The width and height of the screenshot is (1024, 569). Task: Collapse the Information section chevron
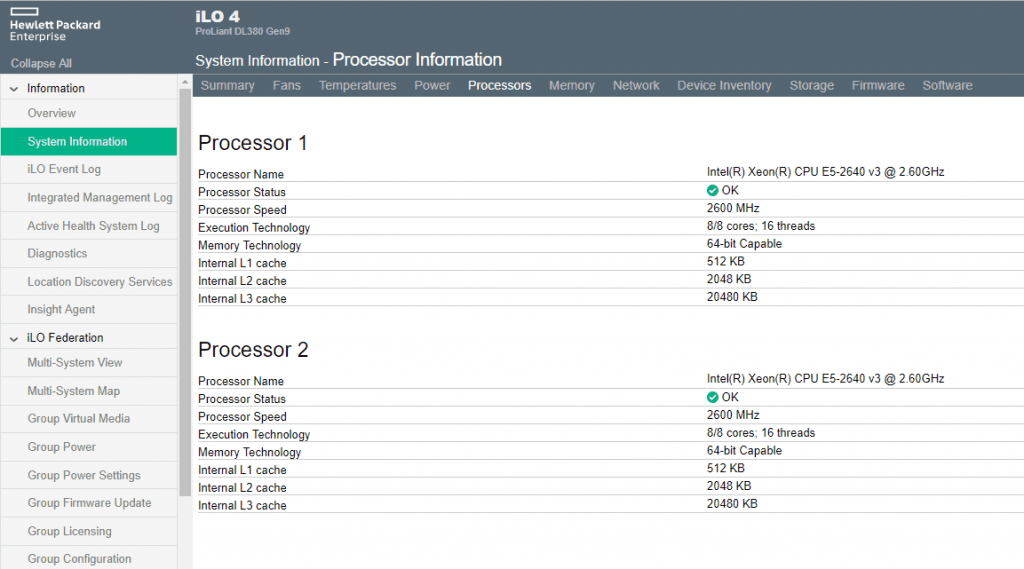click(x=14, y=89)
